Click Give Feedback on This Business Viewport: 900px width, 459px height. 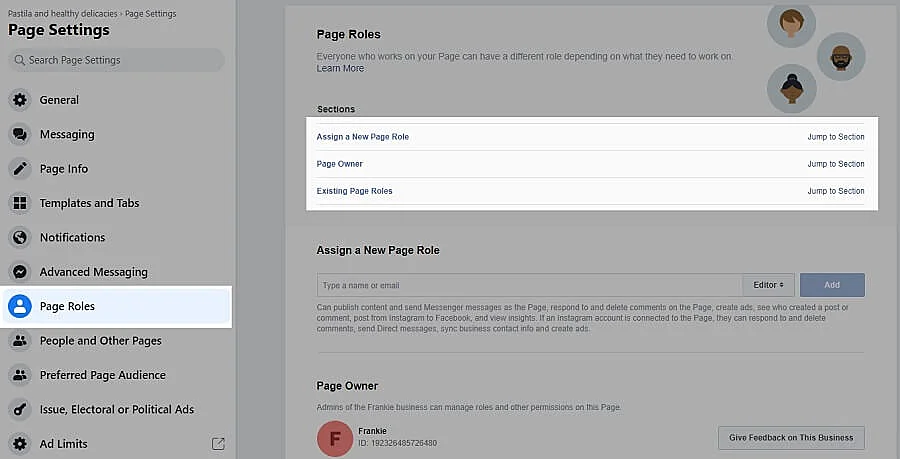pos(791,438)
